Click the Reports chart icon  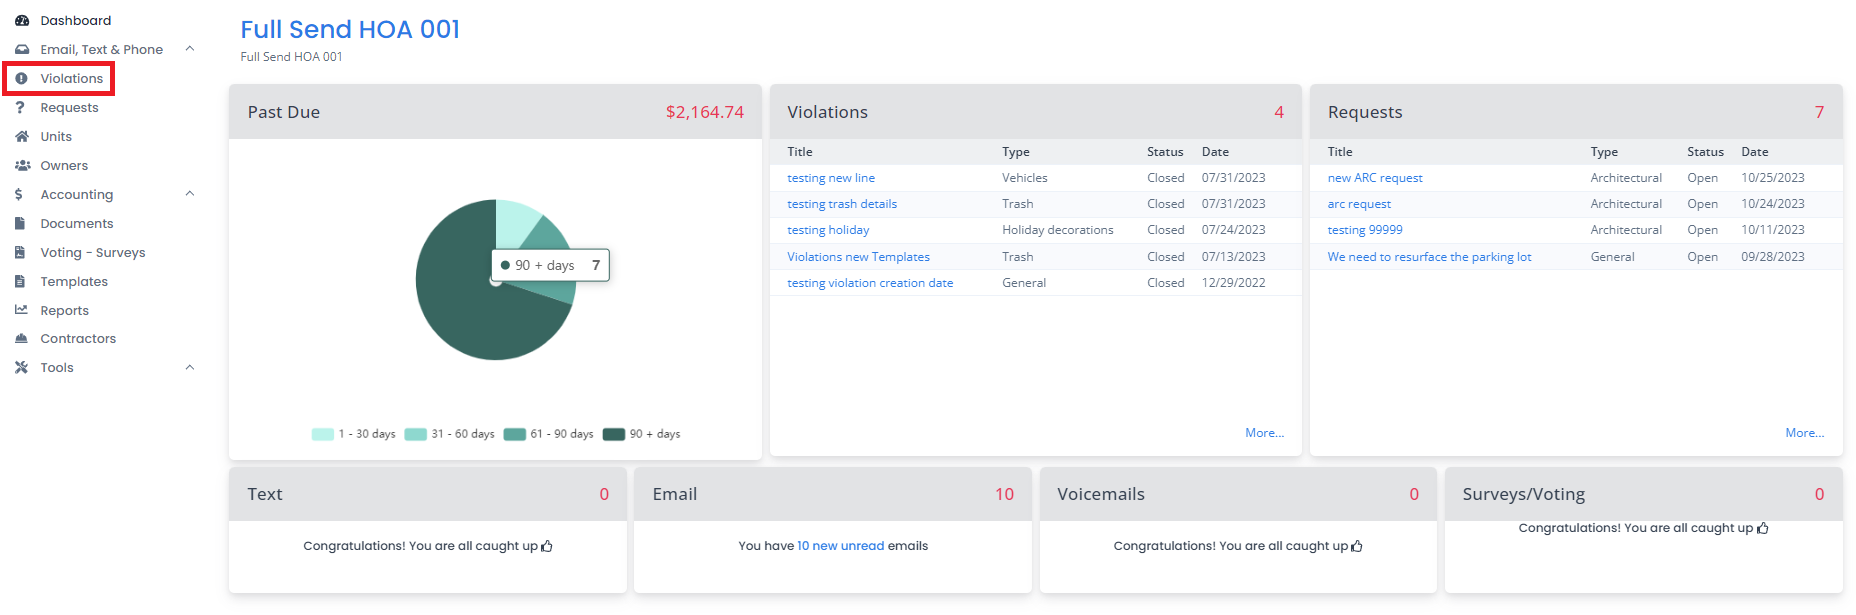pyautogui.click(x=21, y=310)
